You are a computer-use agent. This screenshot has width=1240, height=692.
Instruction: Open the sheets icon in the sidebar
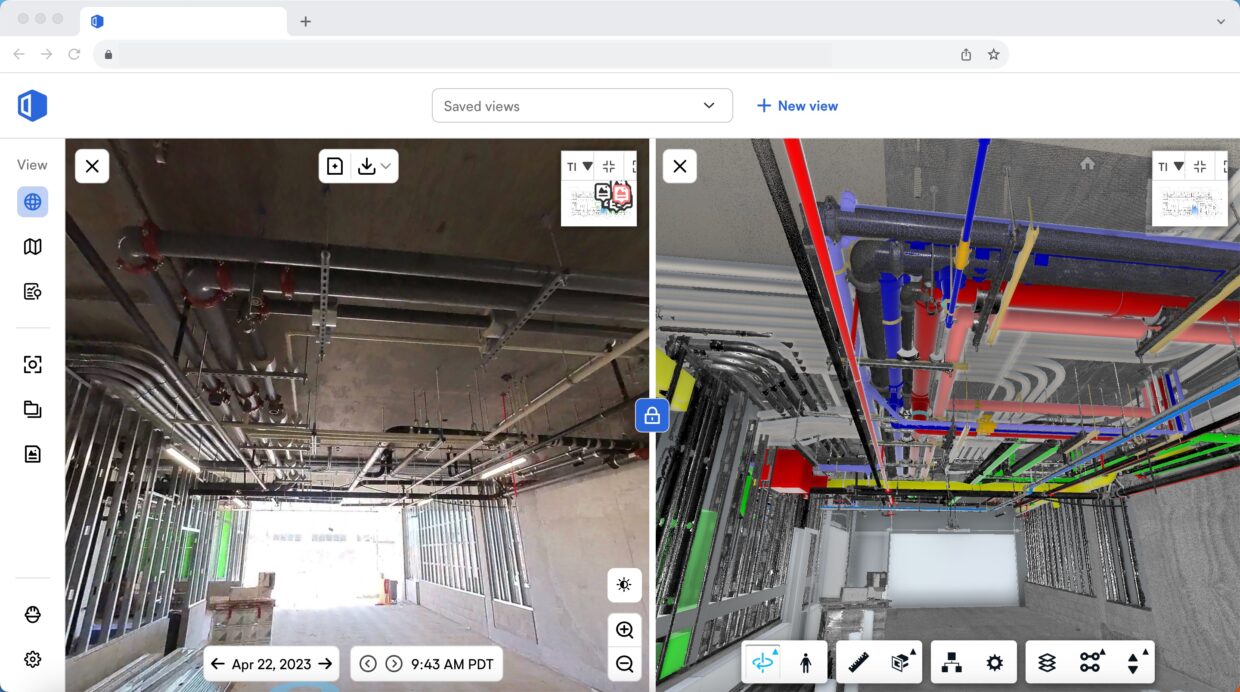click(x=32, y=453)
